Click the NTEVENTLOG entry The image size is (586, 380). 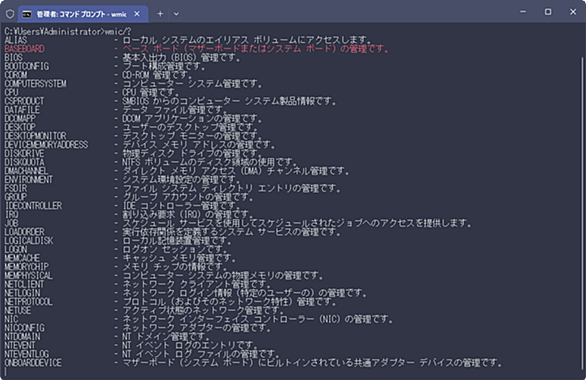coord(27,354)
